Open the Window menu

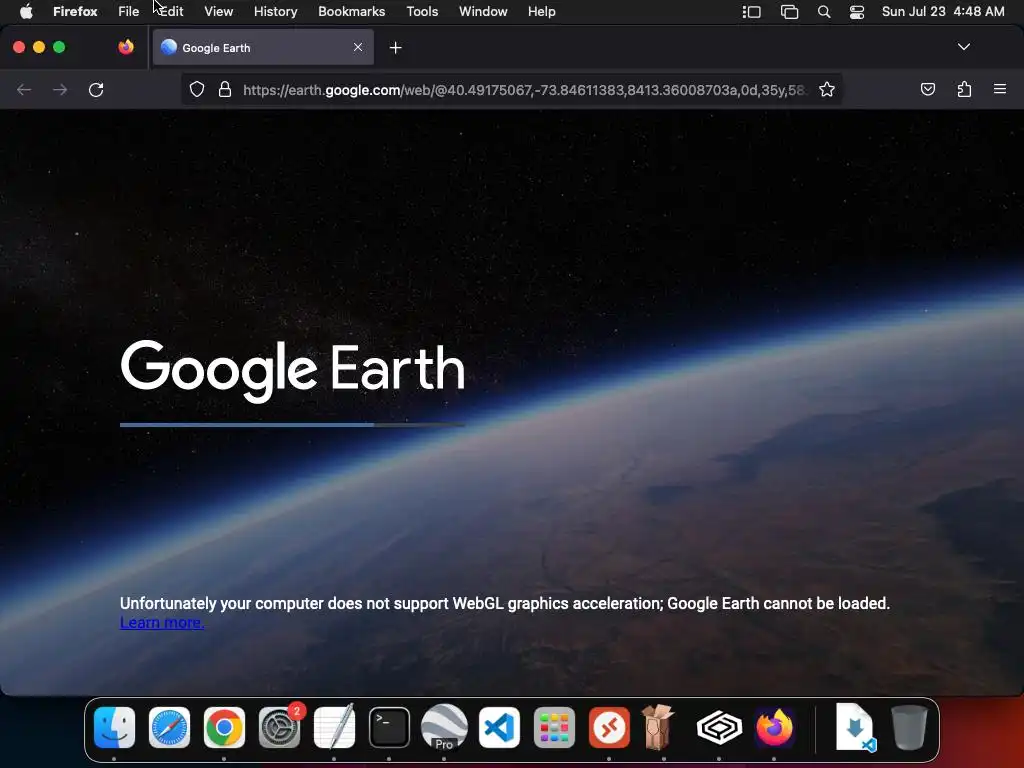(483, 12)
